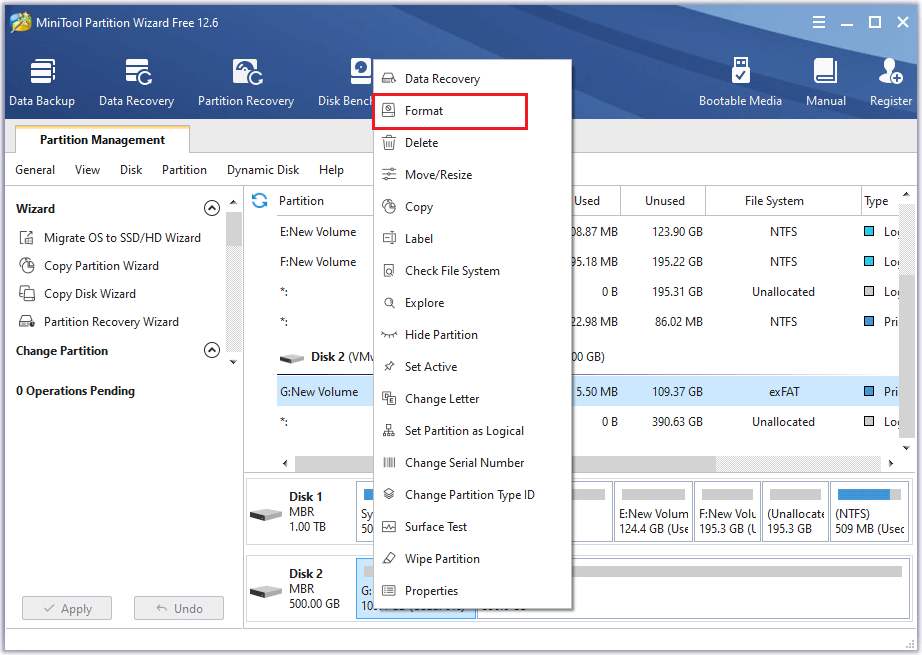Select 509 MB NTFS block in disk map

click(x=869, y=512)
